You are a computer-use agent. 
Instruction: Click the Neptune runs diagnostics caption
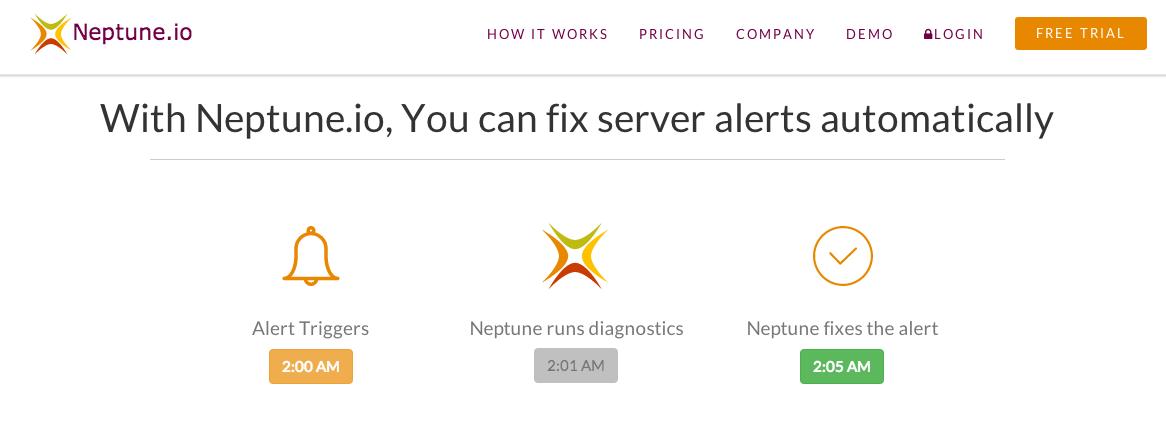tap(576, 329)
